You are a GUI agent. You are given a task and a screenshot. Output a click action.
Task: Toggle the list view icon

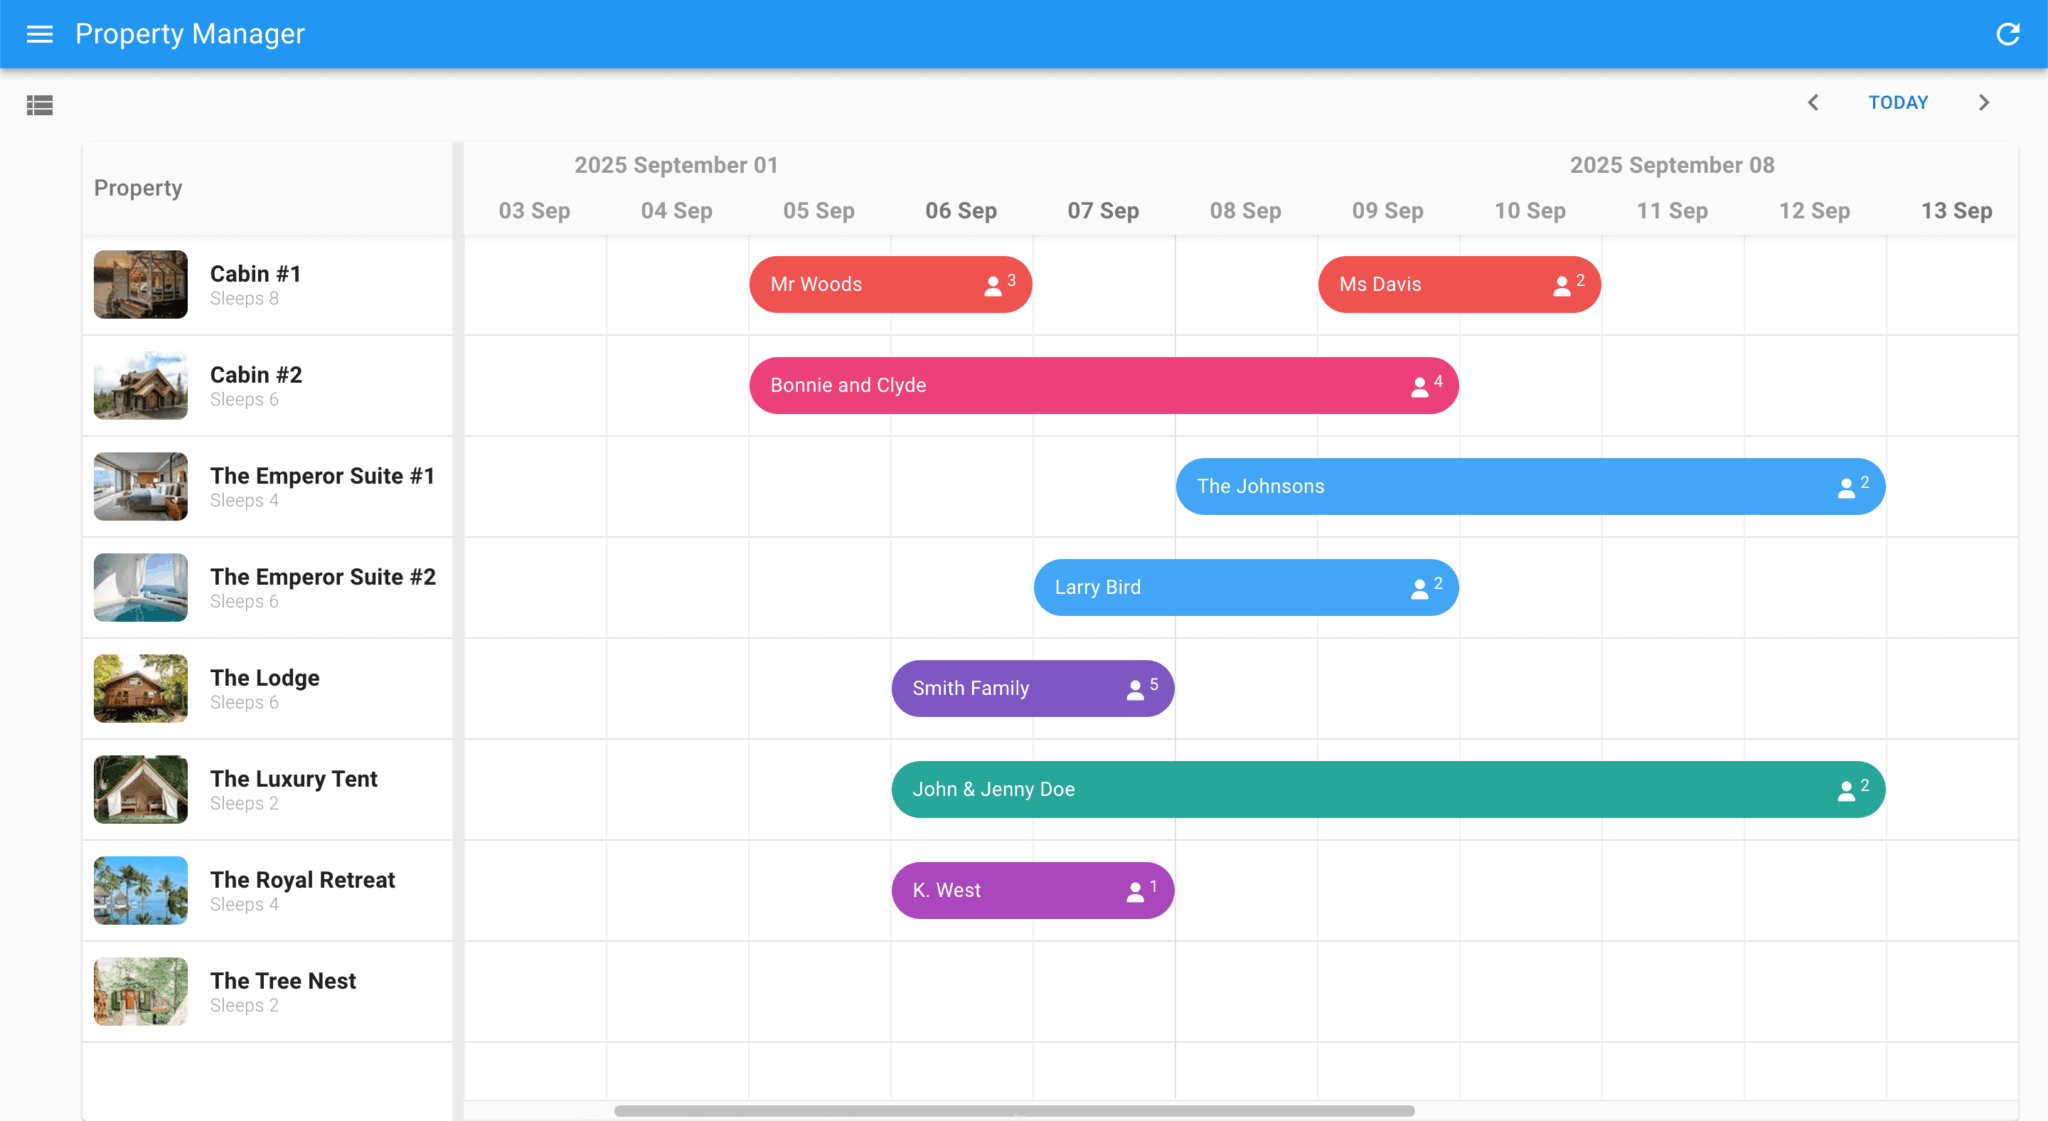(x=39, y=104)
